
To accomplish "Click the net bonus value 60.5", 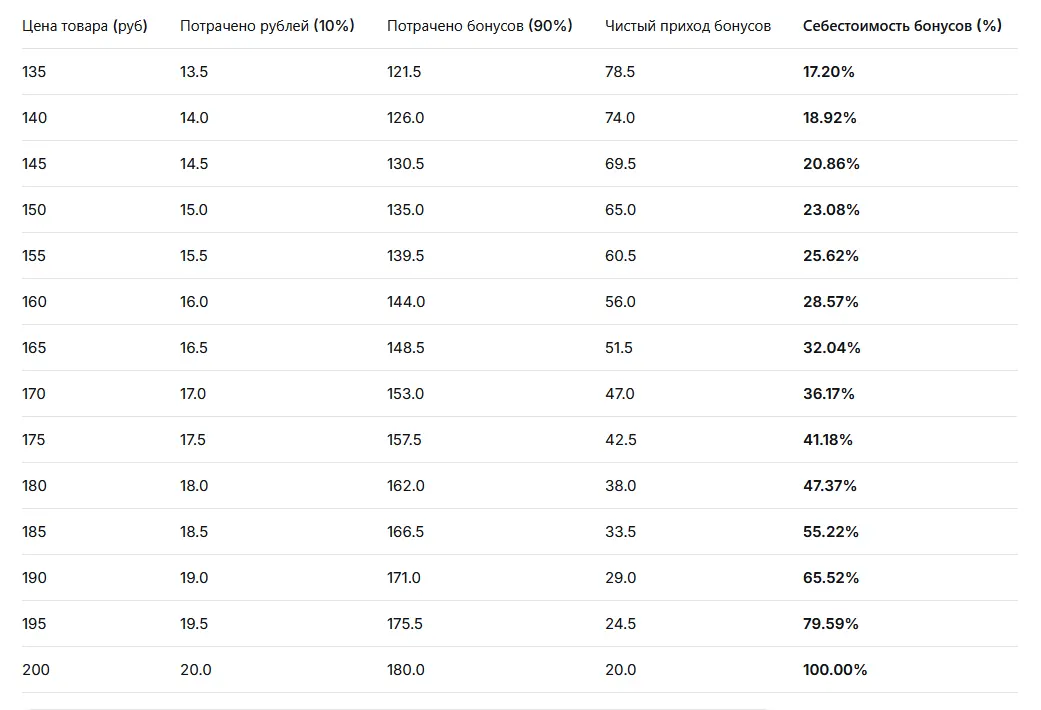I will (x=620, y=256).
